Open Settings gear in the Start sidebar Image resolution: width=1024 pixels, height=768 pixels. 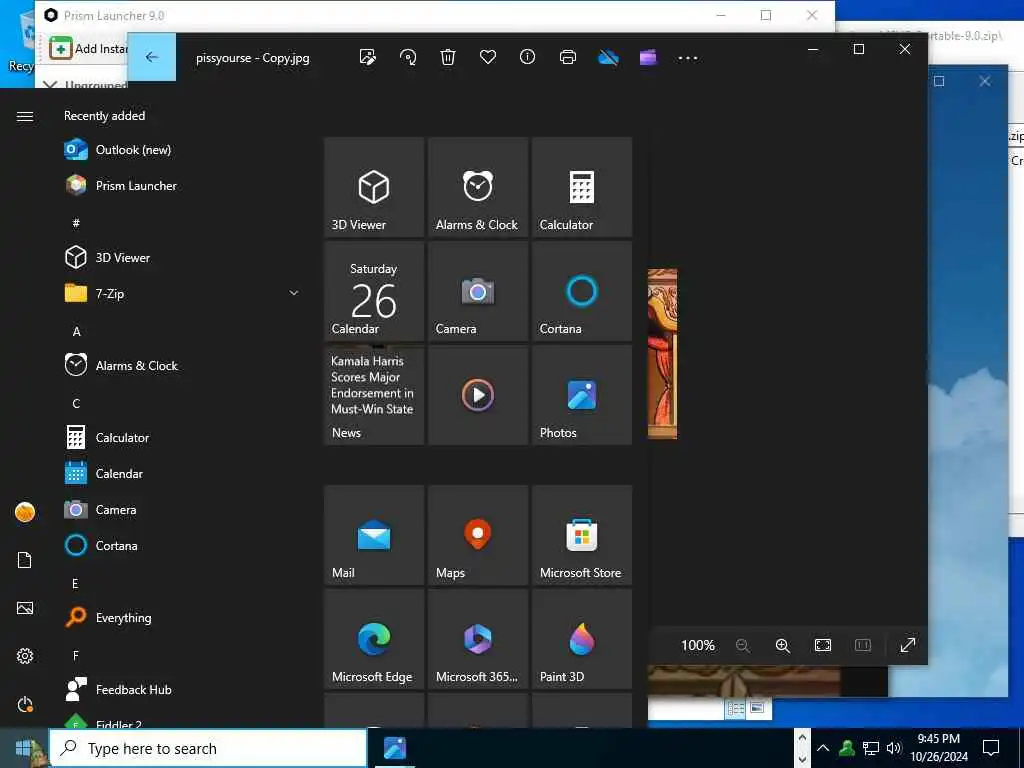pyautogui.click(x=25, y=656)
